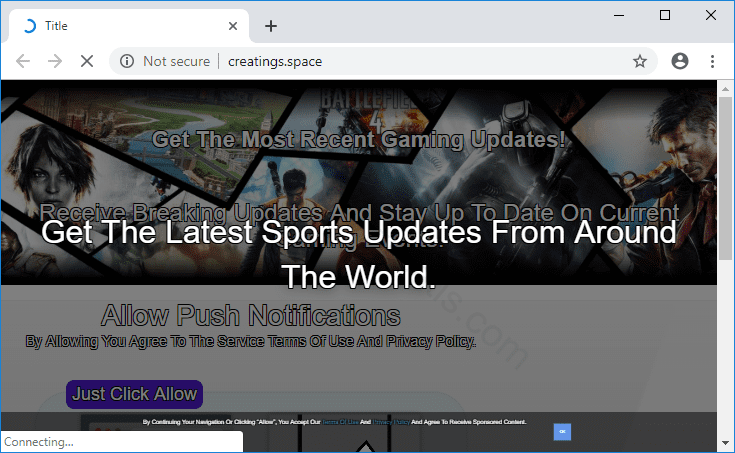This screenshot has width=735, height=453.
Task: Click the forward navigation arrow
Action: (x=55, y=61)
